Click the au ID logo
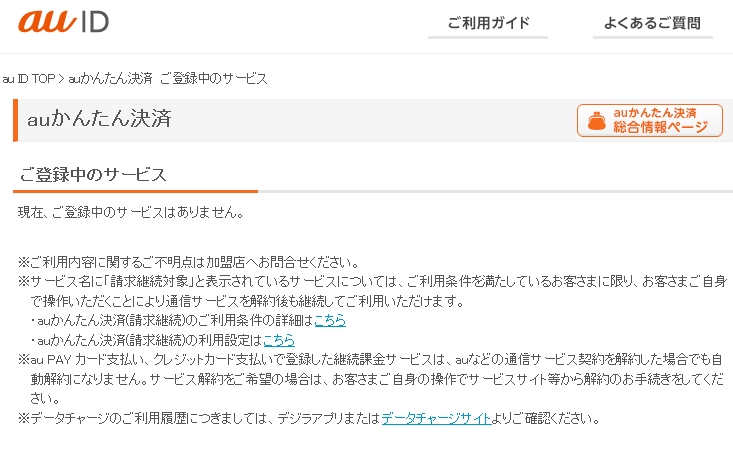 click(x=63, y=22)
